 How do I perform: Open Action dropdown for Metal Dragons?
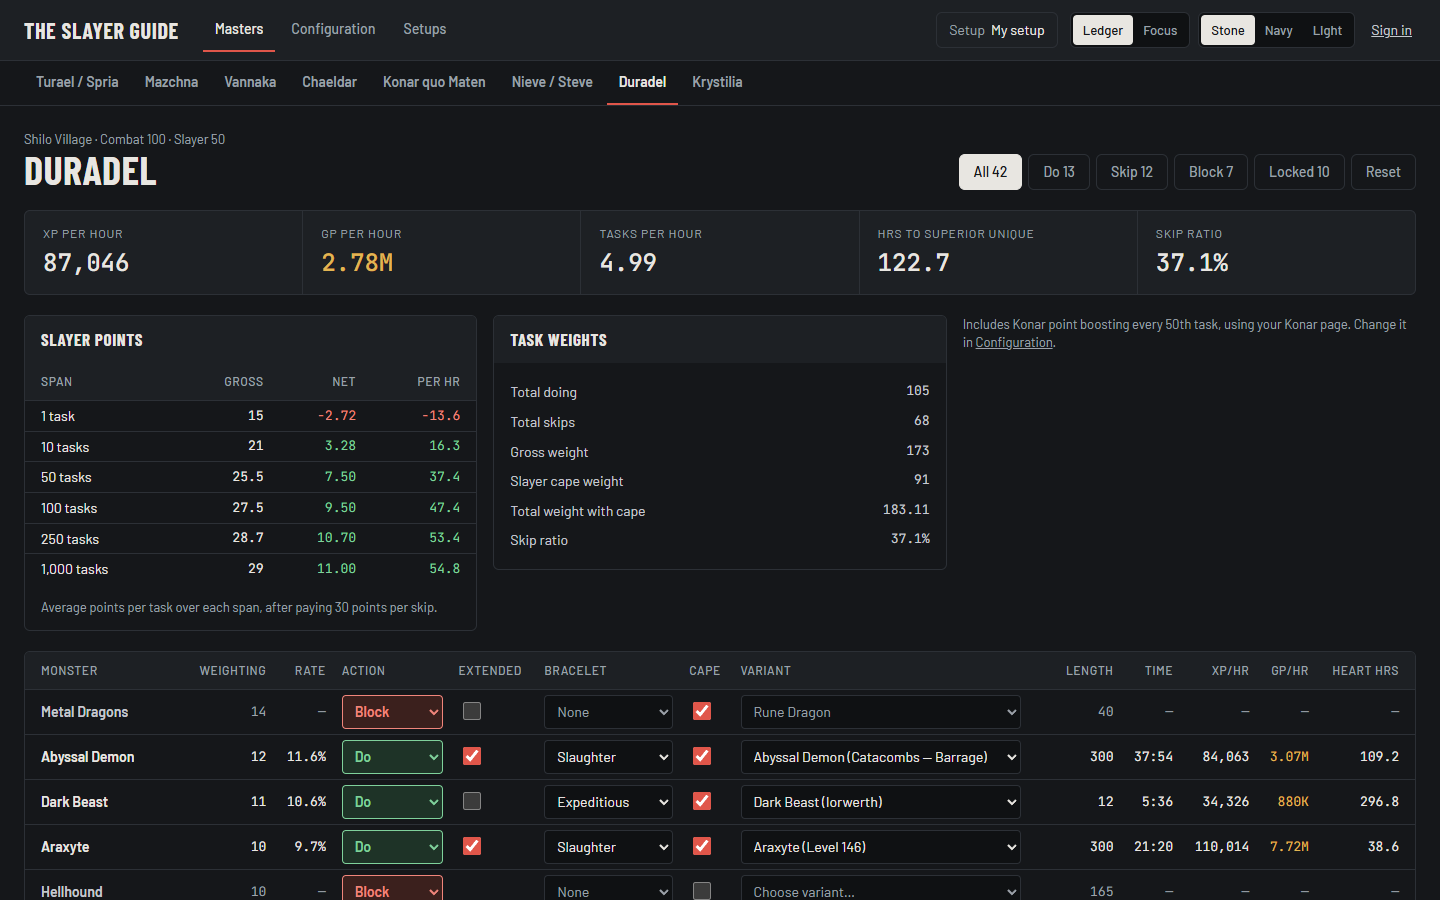[x=392, y=712]
